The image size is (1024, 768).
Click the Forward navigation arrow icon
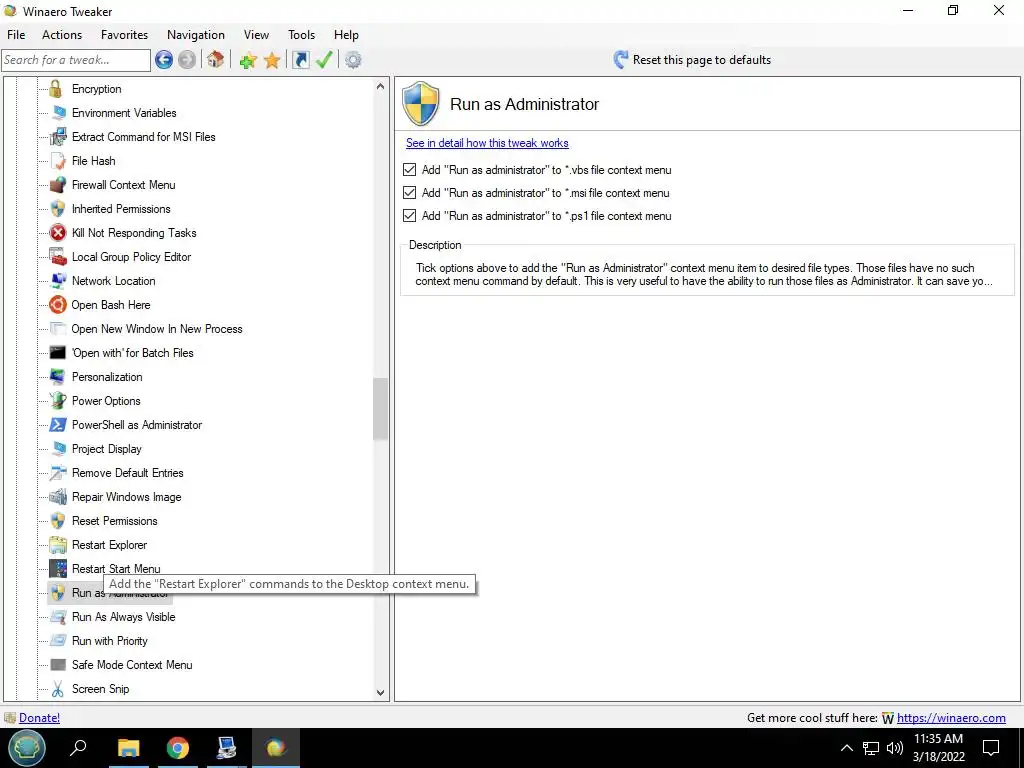tap(187, 60)
